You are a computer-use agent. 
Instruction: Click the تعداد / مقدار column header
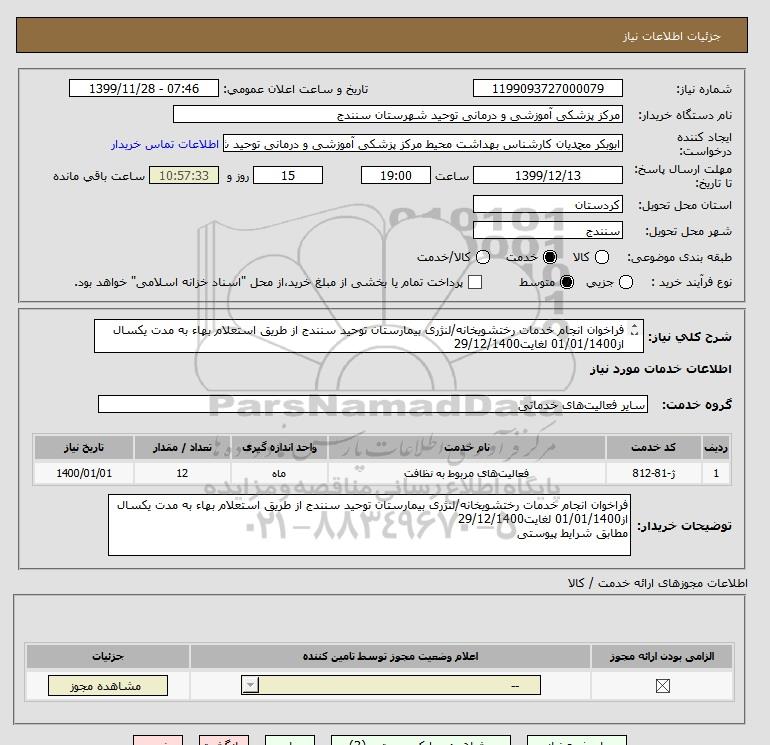click(182, 447)
